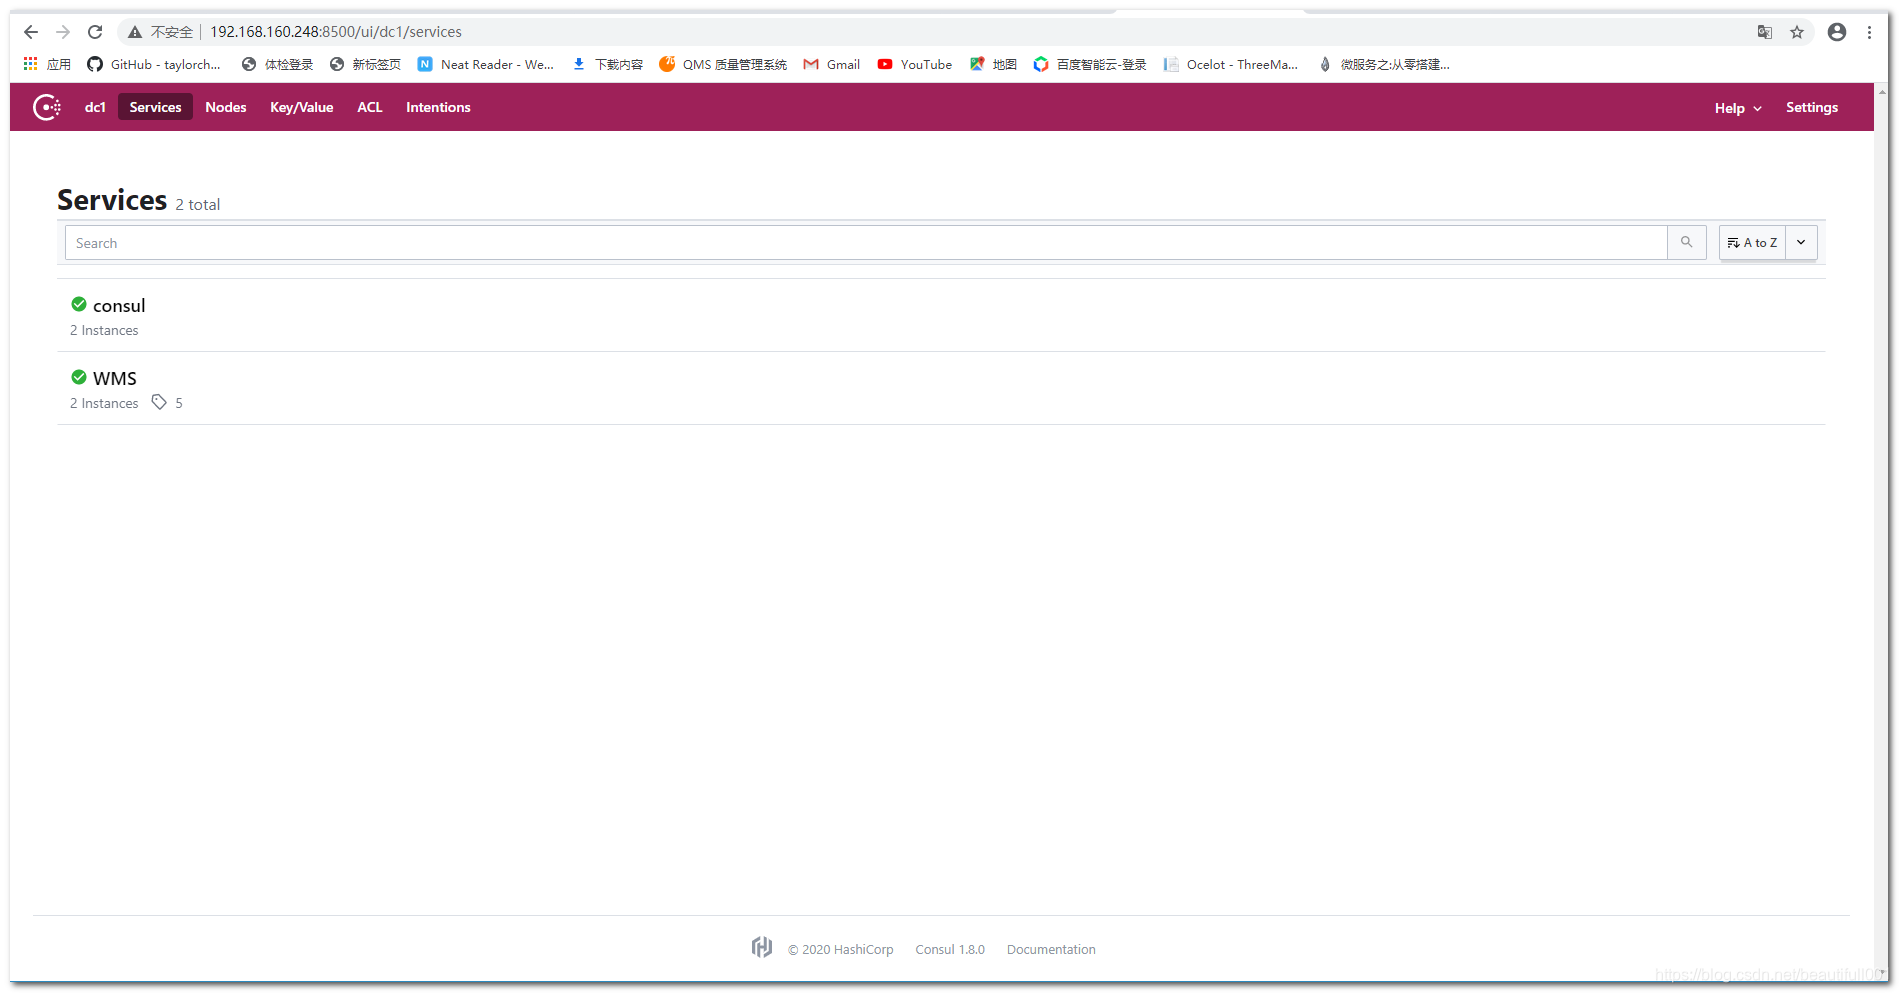This screenshot has height=993, width=1899.
Task: Click the Consul 1.8.0 version link
Action: pos(950,949)
